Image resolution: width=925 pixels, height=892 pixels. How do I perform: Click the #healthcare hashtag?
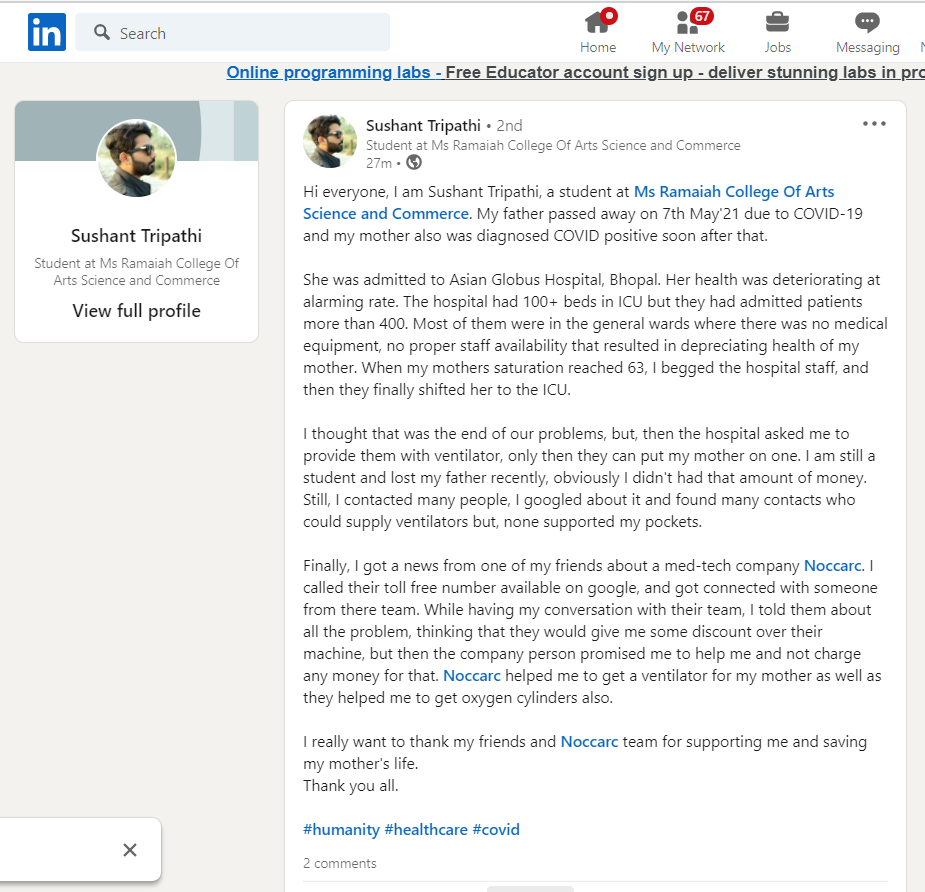point(426,829)
